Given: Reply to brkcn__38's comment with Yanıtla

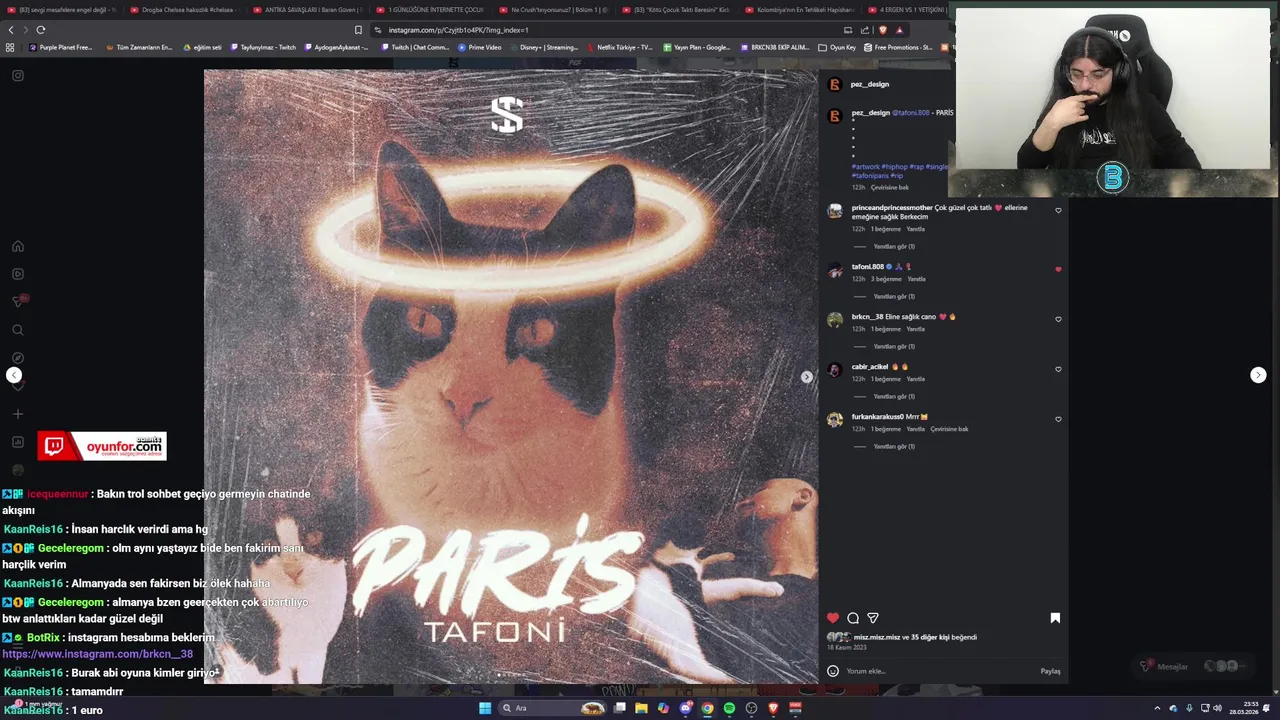Looking at the screenshot, I should (x=916, y=329).
